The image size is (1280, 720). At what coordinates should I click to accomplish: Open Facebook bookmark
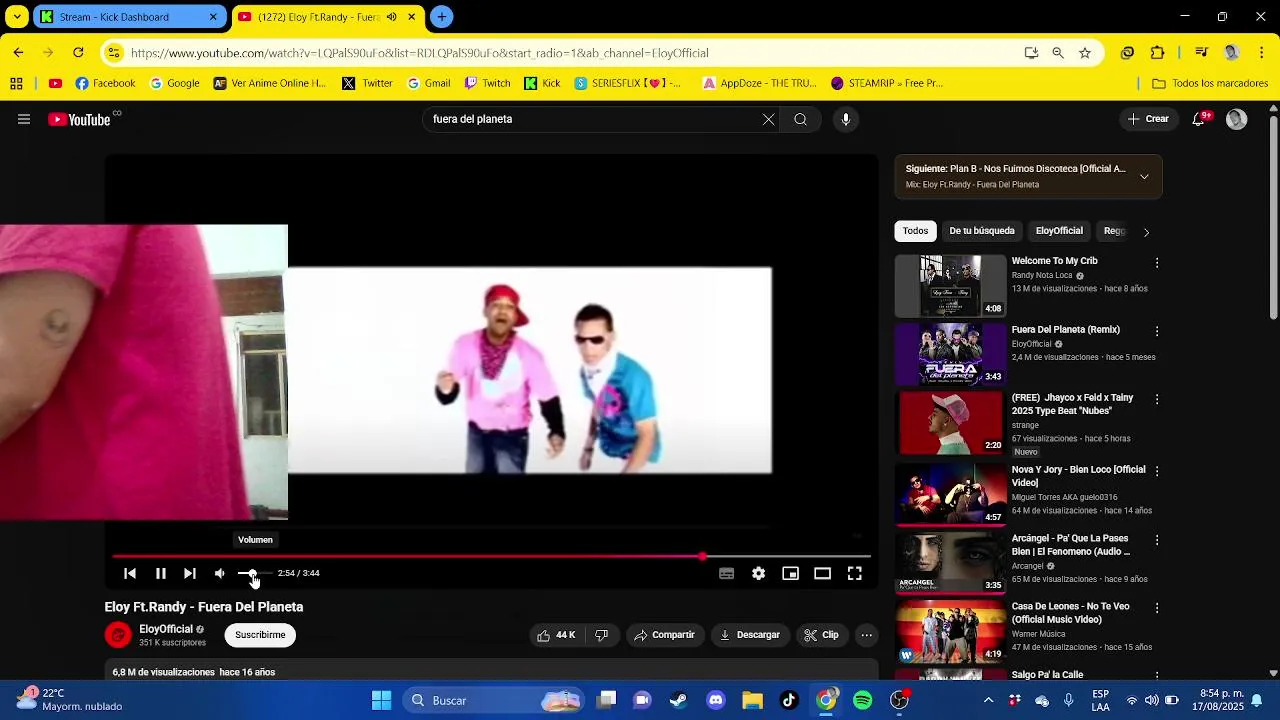tap(105, 83)
